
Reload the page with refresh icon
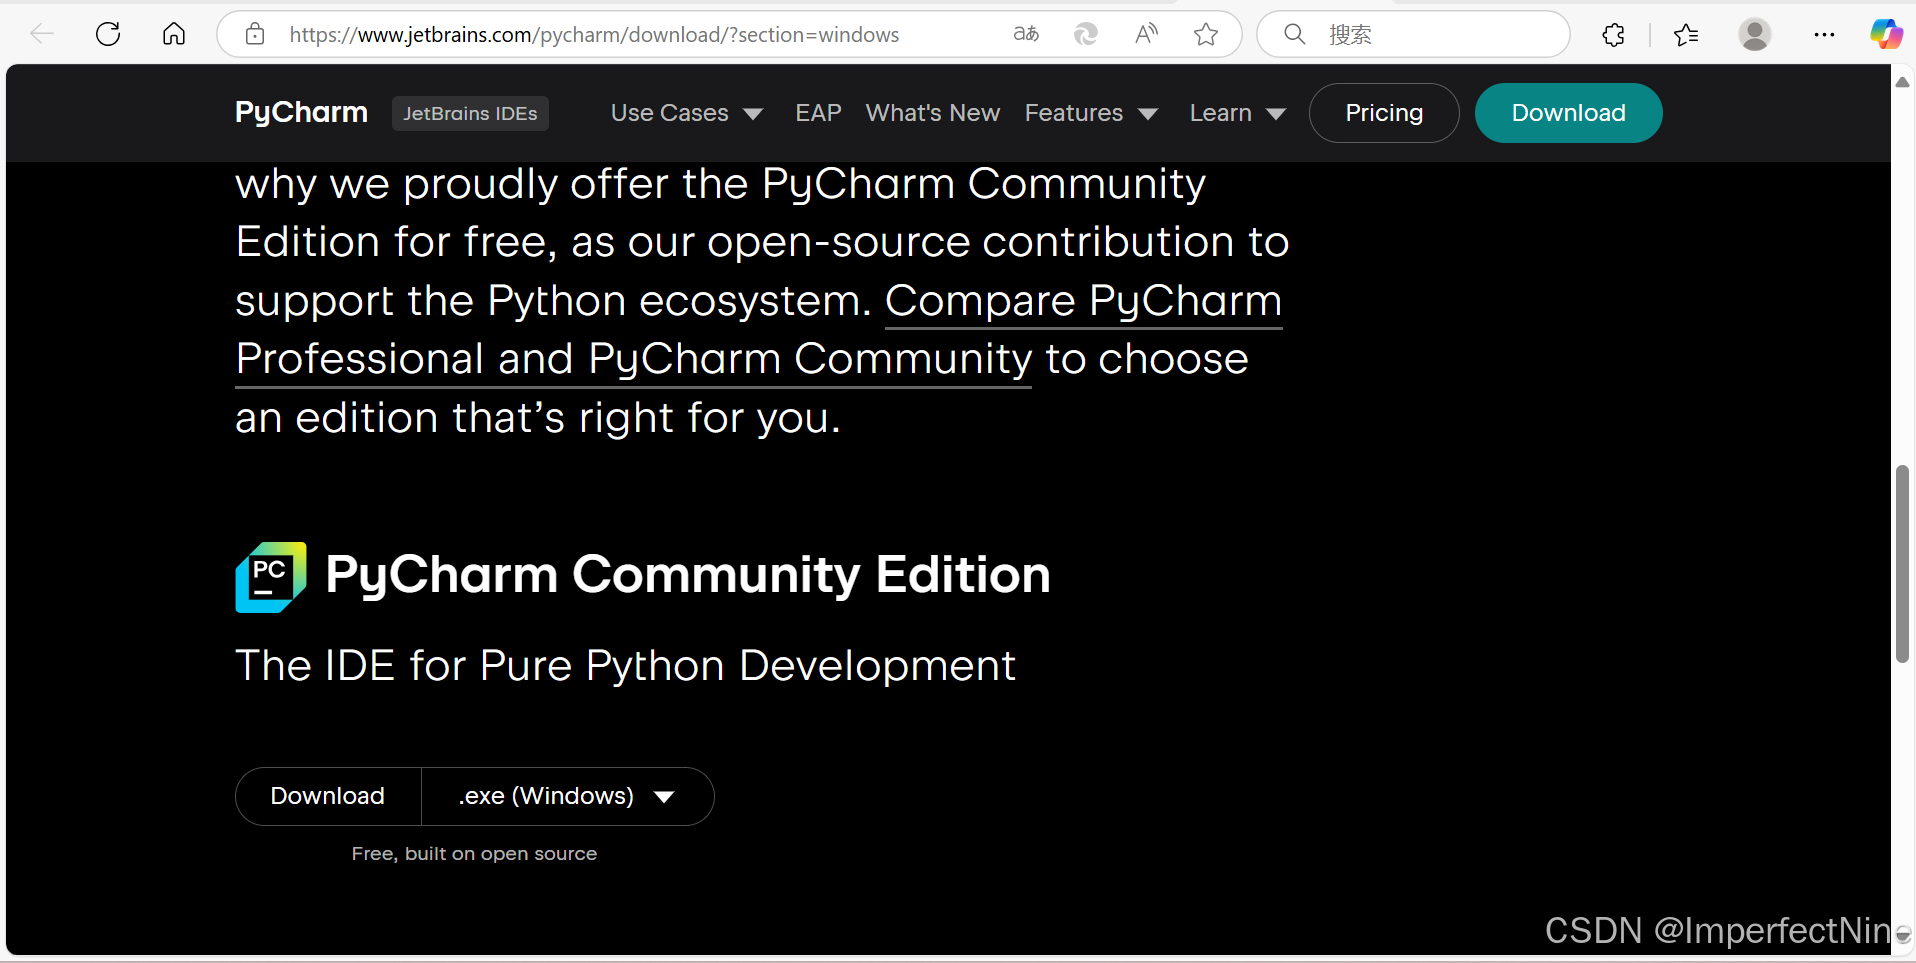(108, 34)
